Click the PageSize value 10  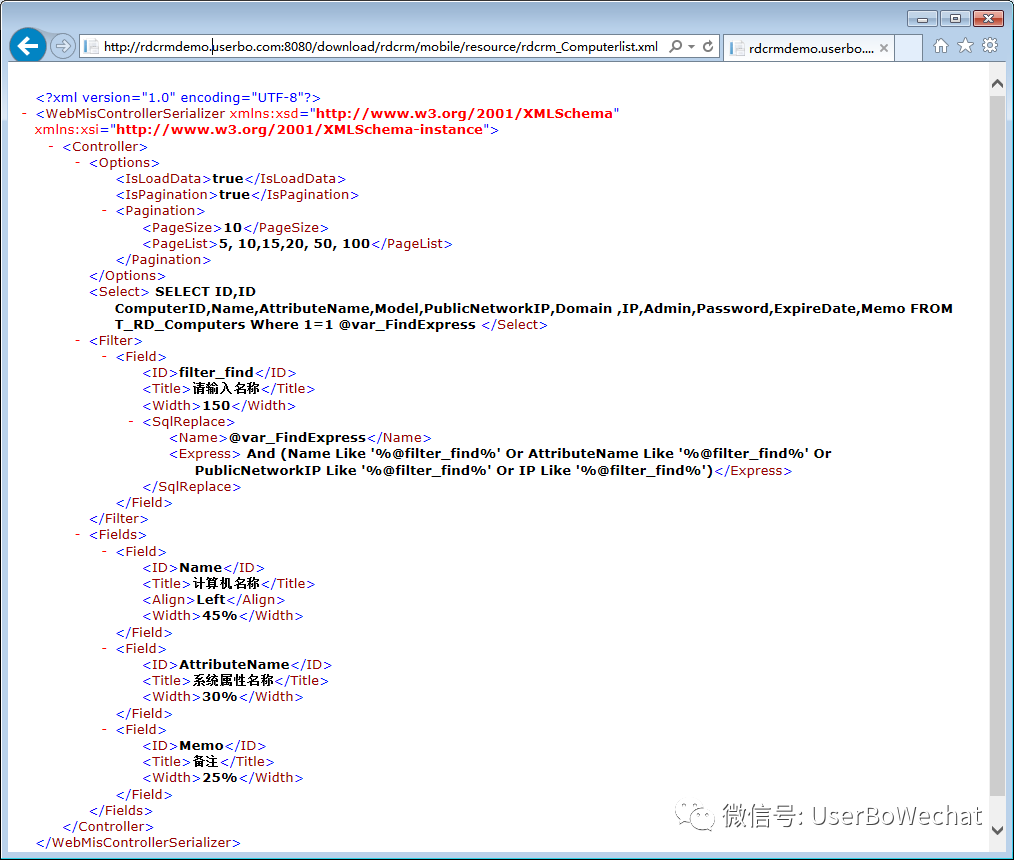[232, 228]
